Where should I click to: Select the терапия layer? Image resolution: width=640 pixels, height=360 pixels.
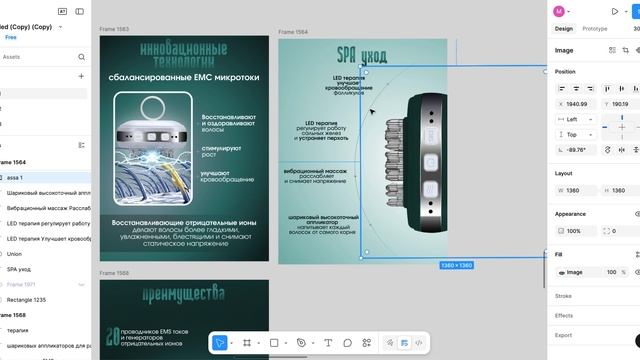(18, 330)
